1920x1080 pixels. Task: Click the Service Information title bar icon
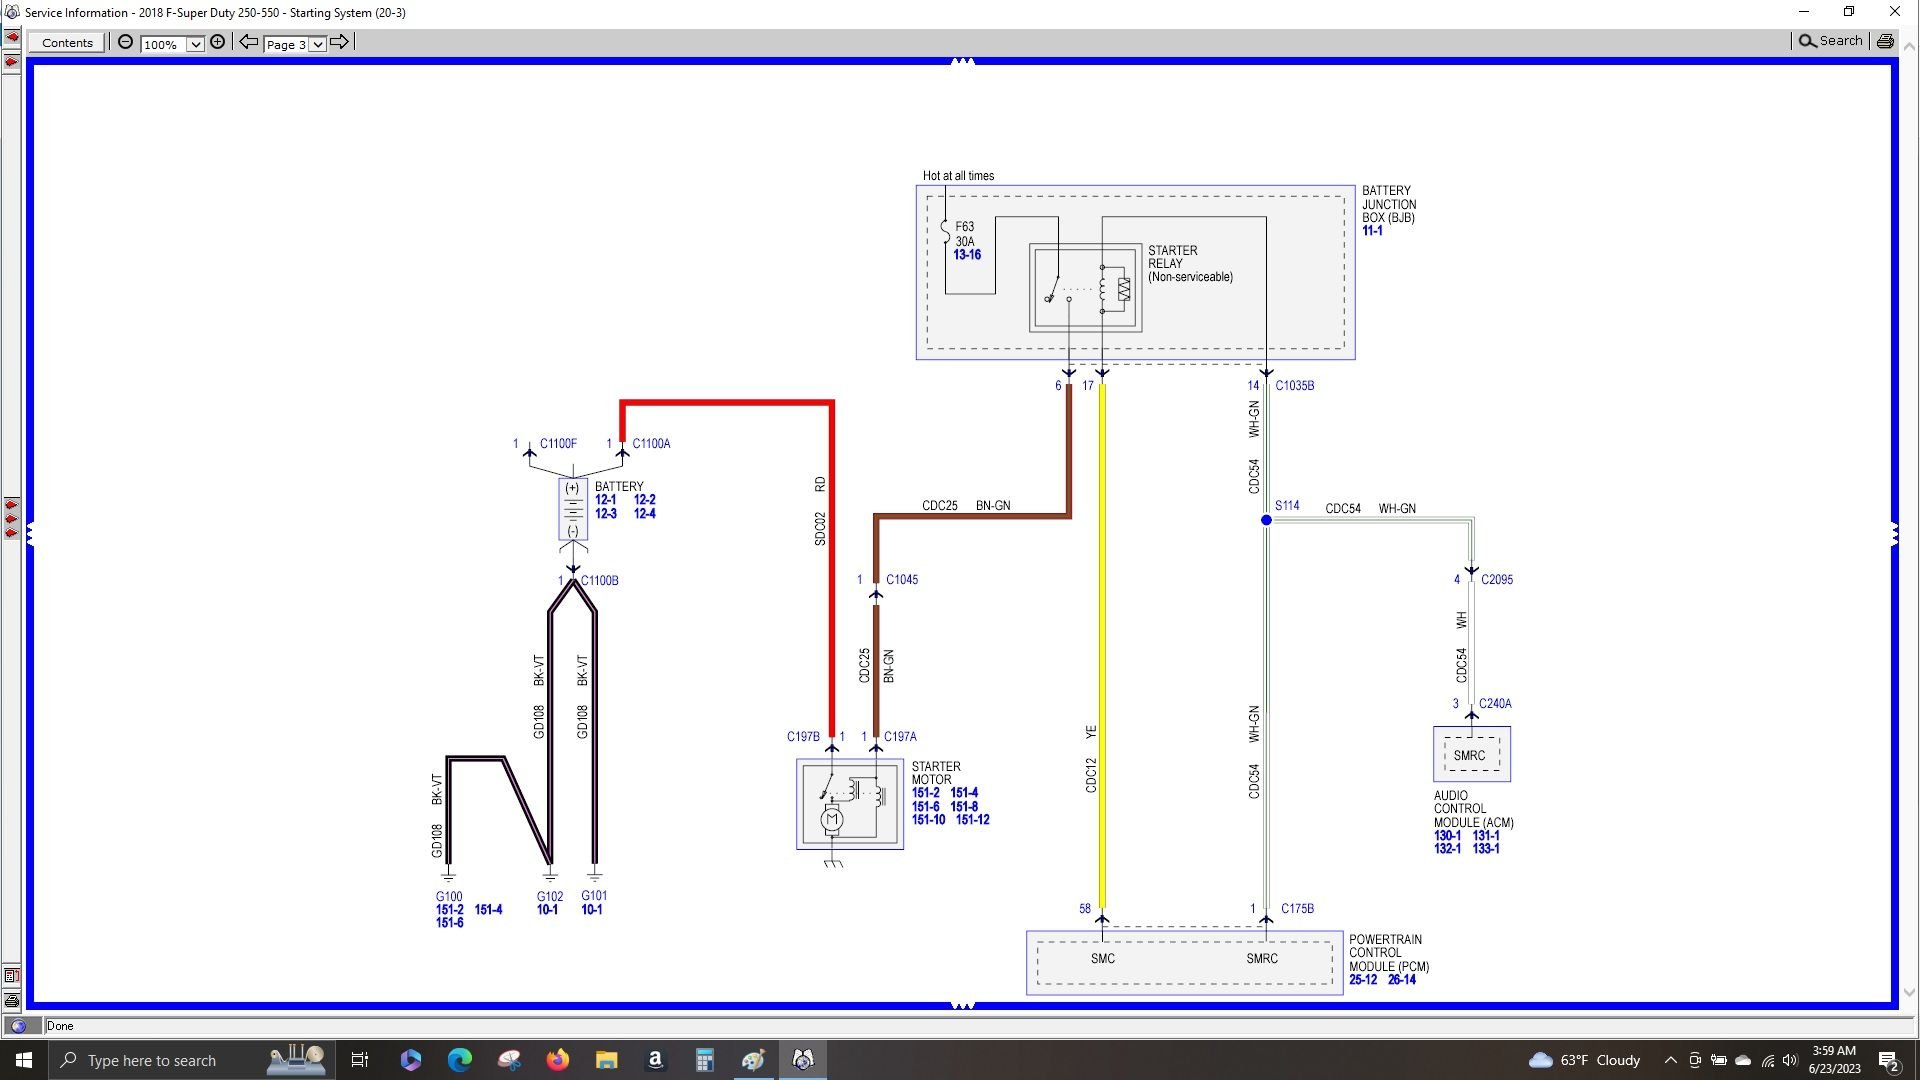tap(11, 12)
